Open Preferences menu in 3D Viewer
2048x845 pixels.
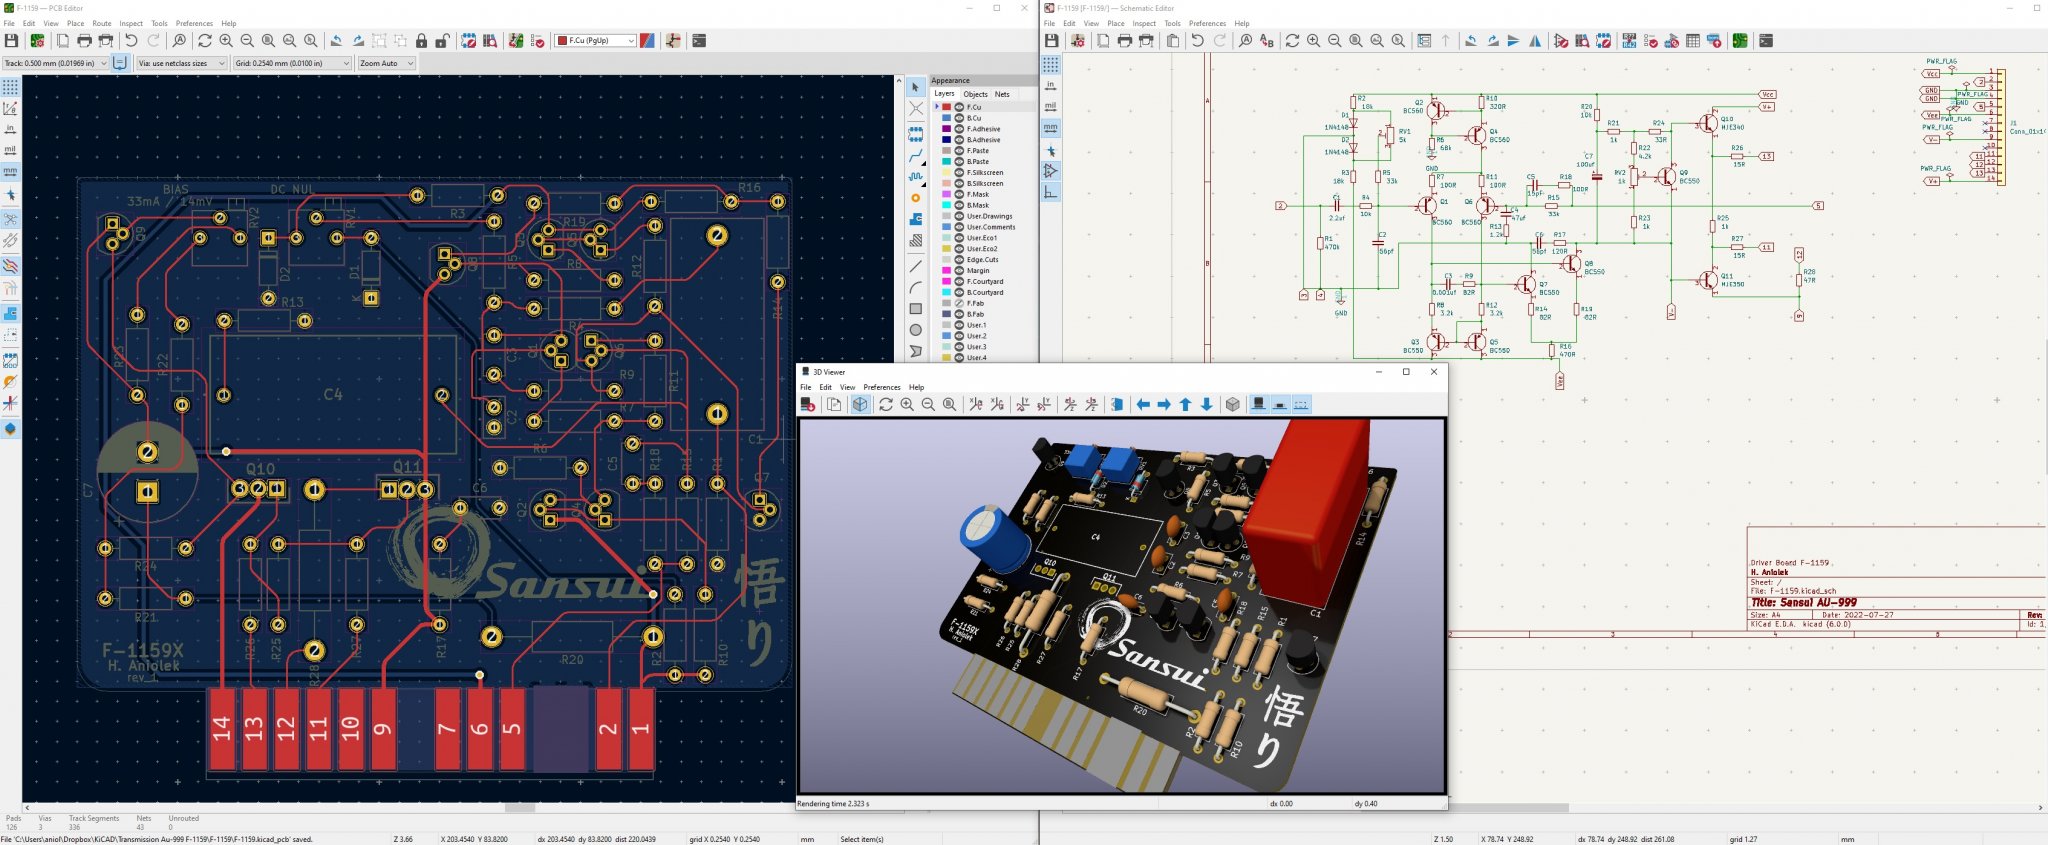[x=882, y=387]
